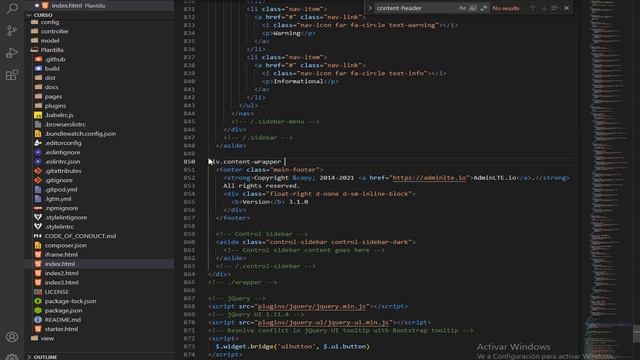Toggle Find in Selection icon
Screen dimensions: 640x360
554,8
